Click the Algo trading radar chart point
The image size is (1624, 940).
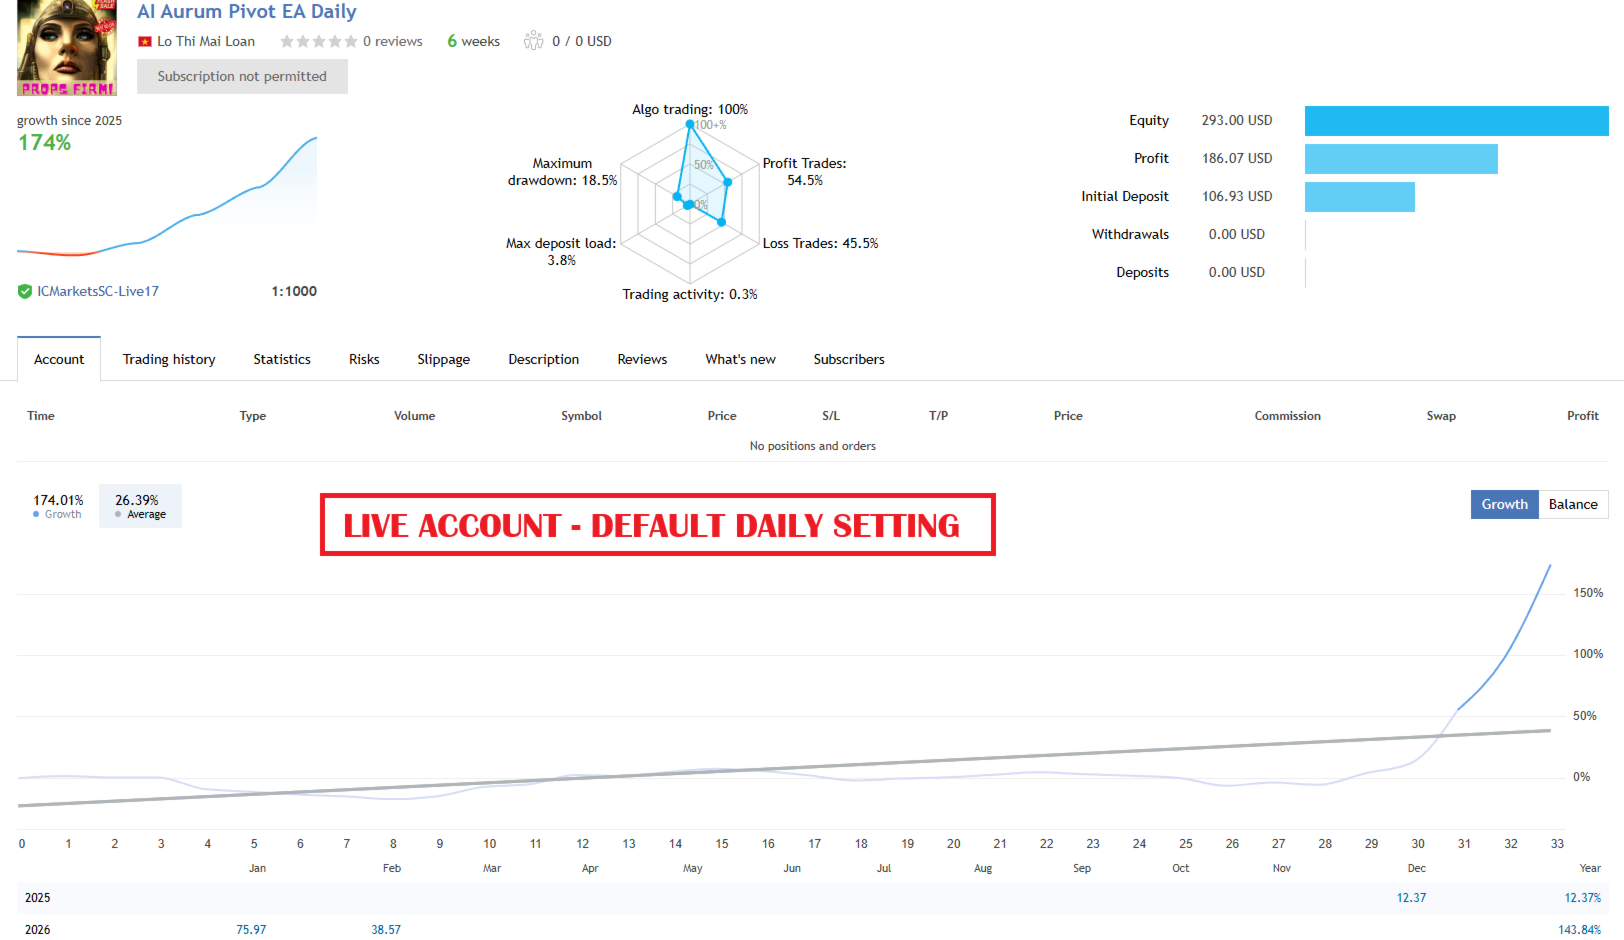pyautogui.click(x=689, y=124)
